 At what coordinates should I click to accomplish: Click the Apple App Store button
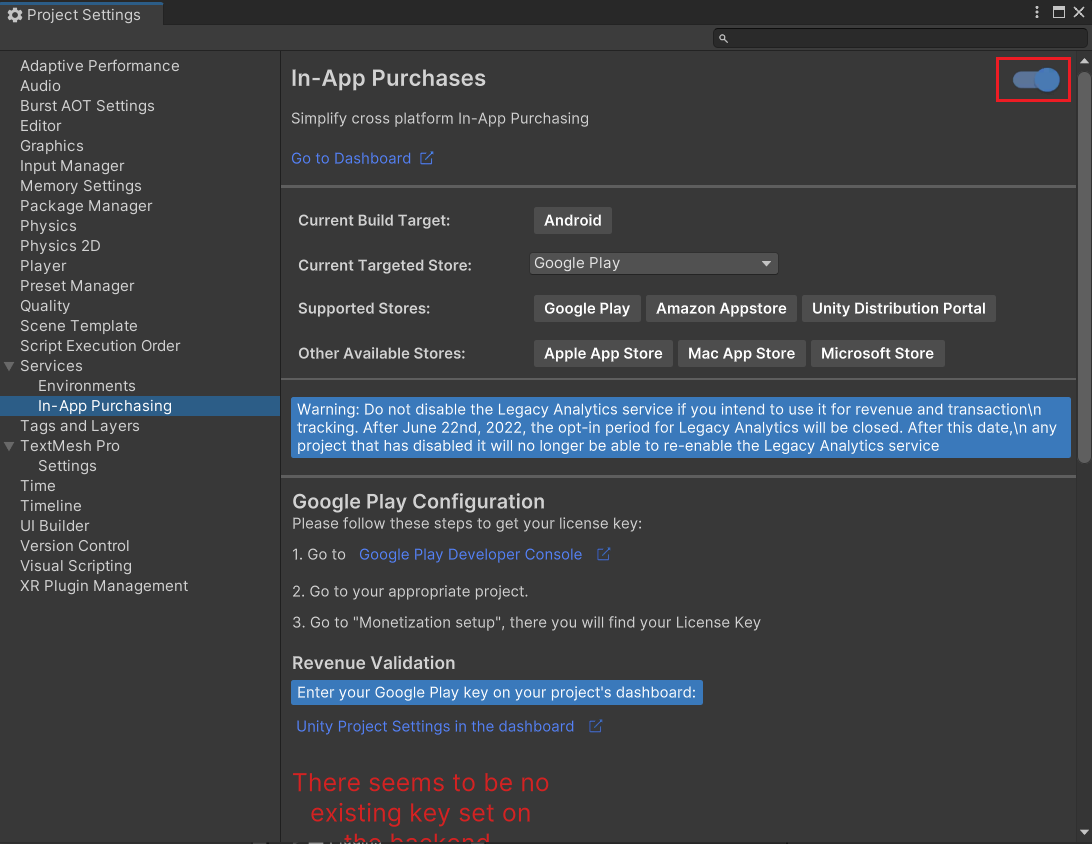[x=603, y=354]
